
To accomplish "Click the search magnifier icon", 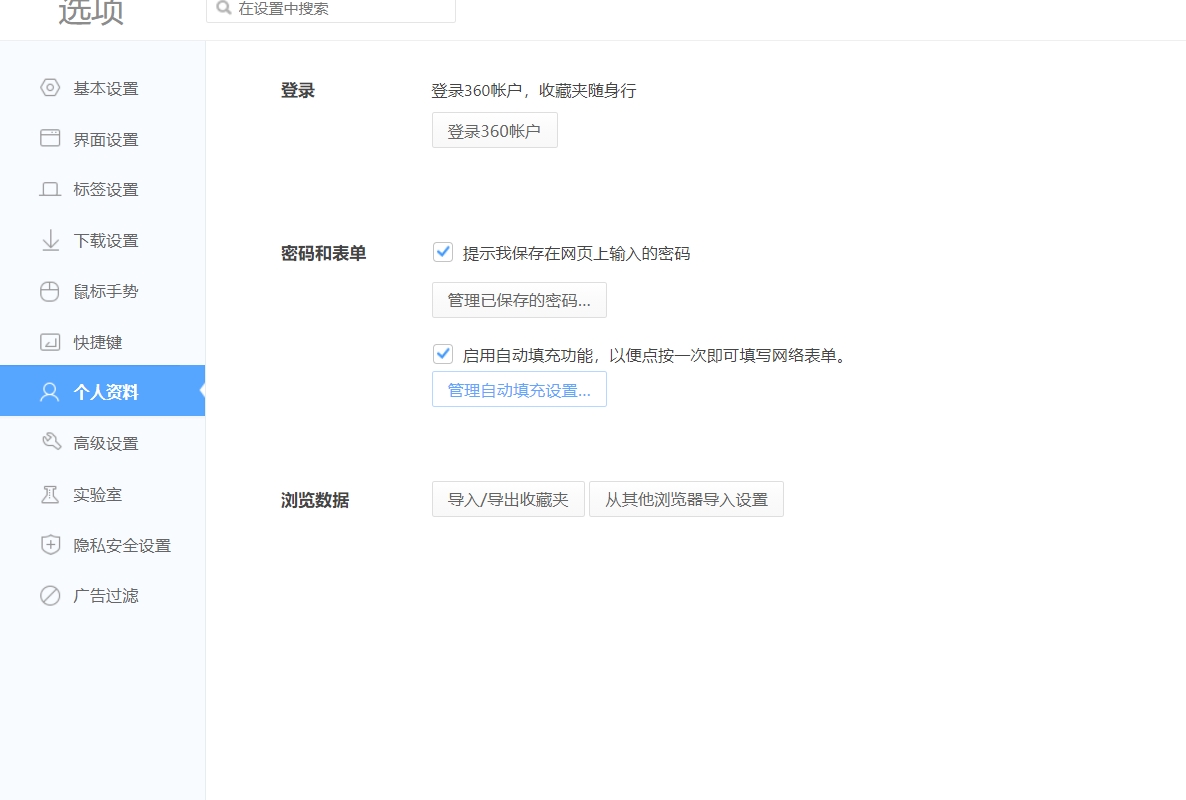I will point(223,8).
